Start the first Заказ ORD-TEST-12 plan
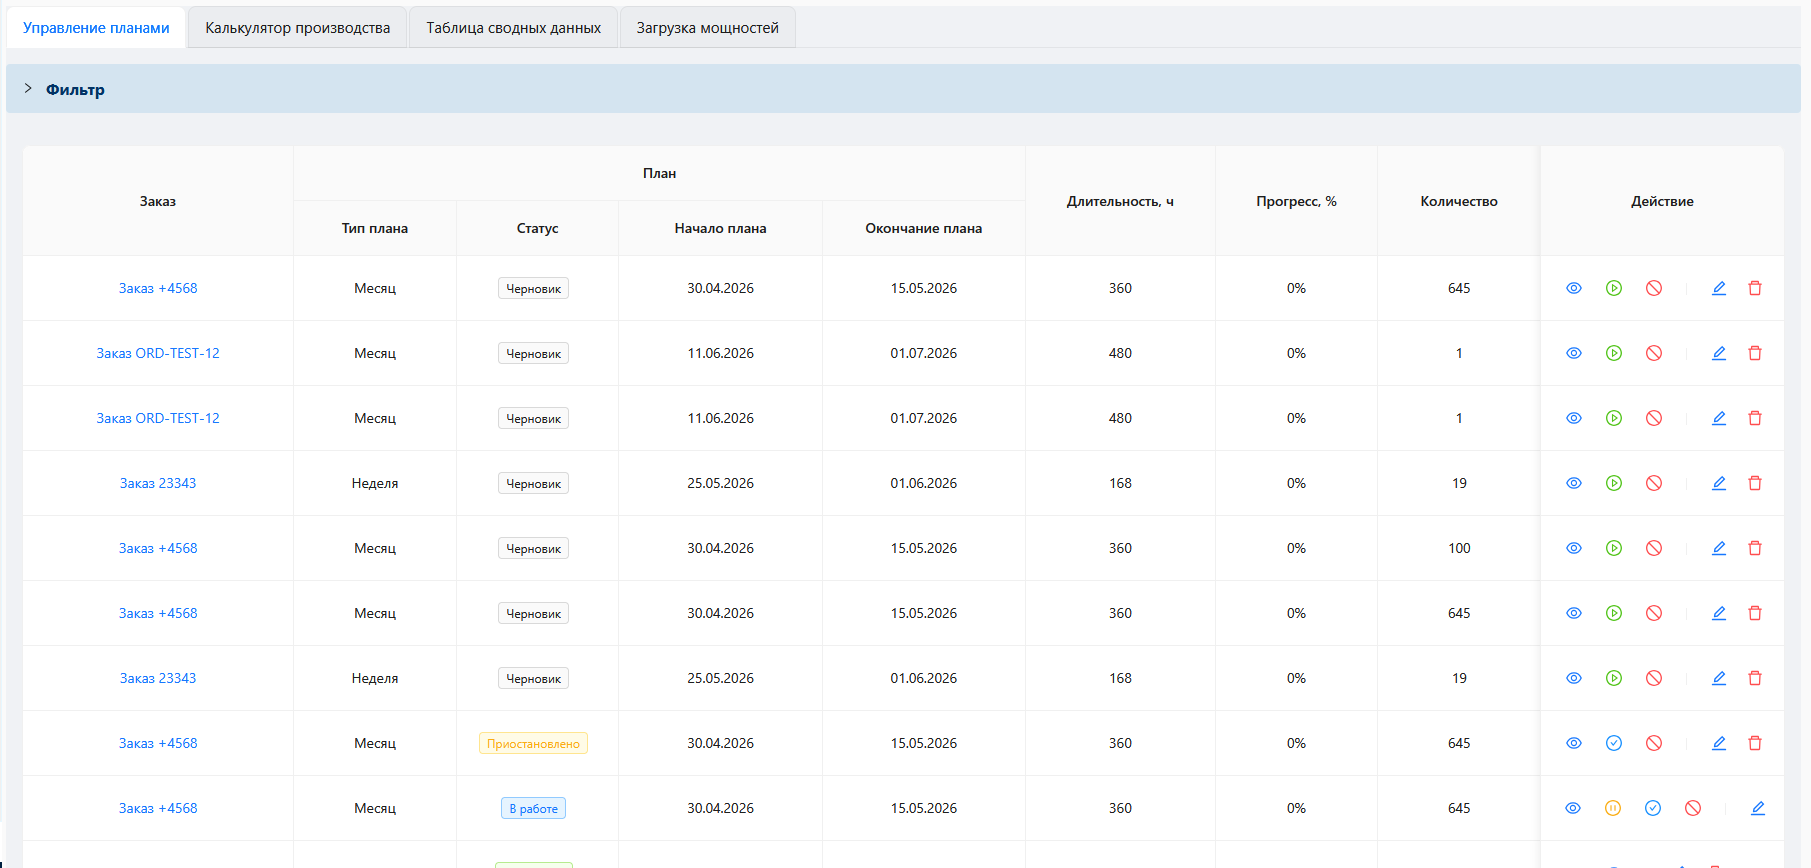 point(1614,353)
